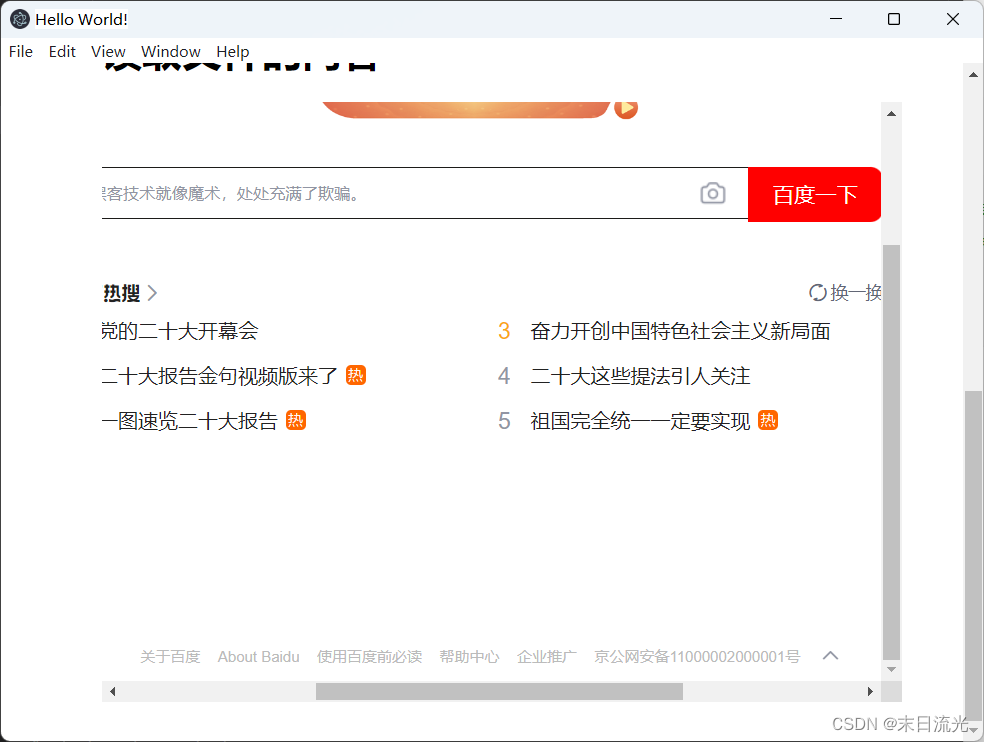This screenshot has width=984, height=742.
Task: Click the footer collapse up-chevron
Action: tap(830, 656)
